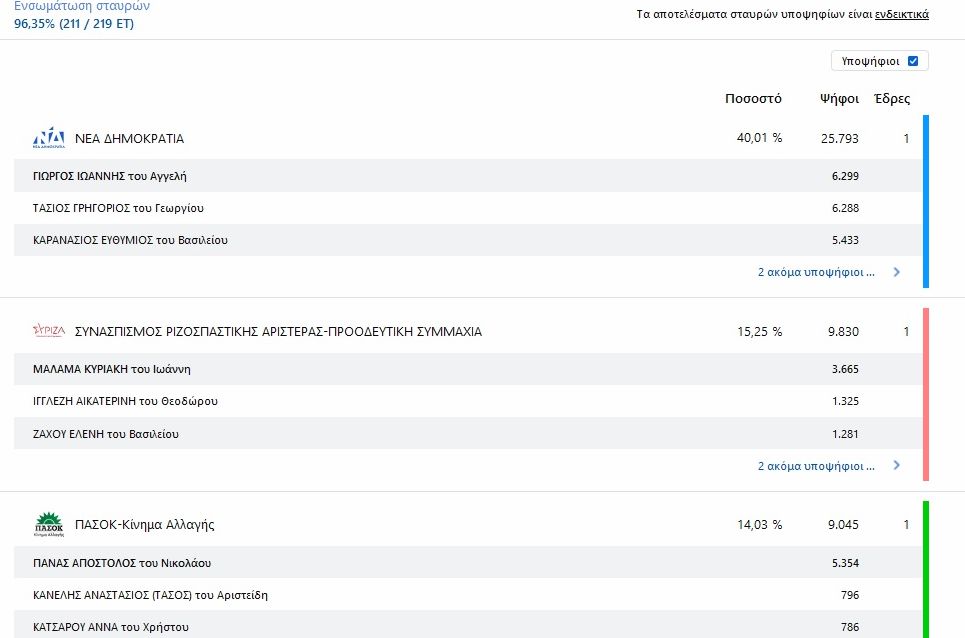The height and width of the screenshot is (638, 965).
Task: Click the SYRIZA party logo
Action: tap(49, 331)
